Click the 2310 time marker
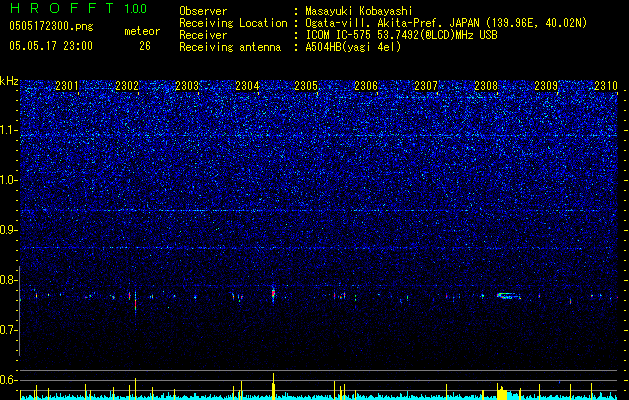The image size is (629, 400). [x=606, y=85]
